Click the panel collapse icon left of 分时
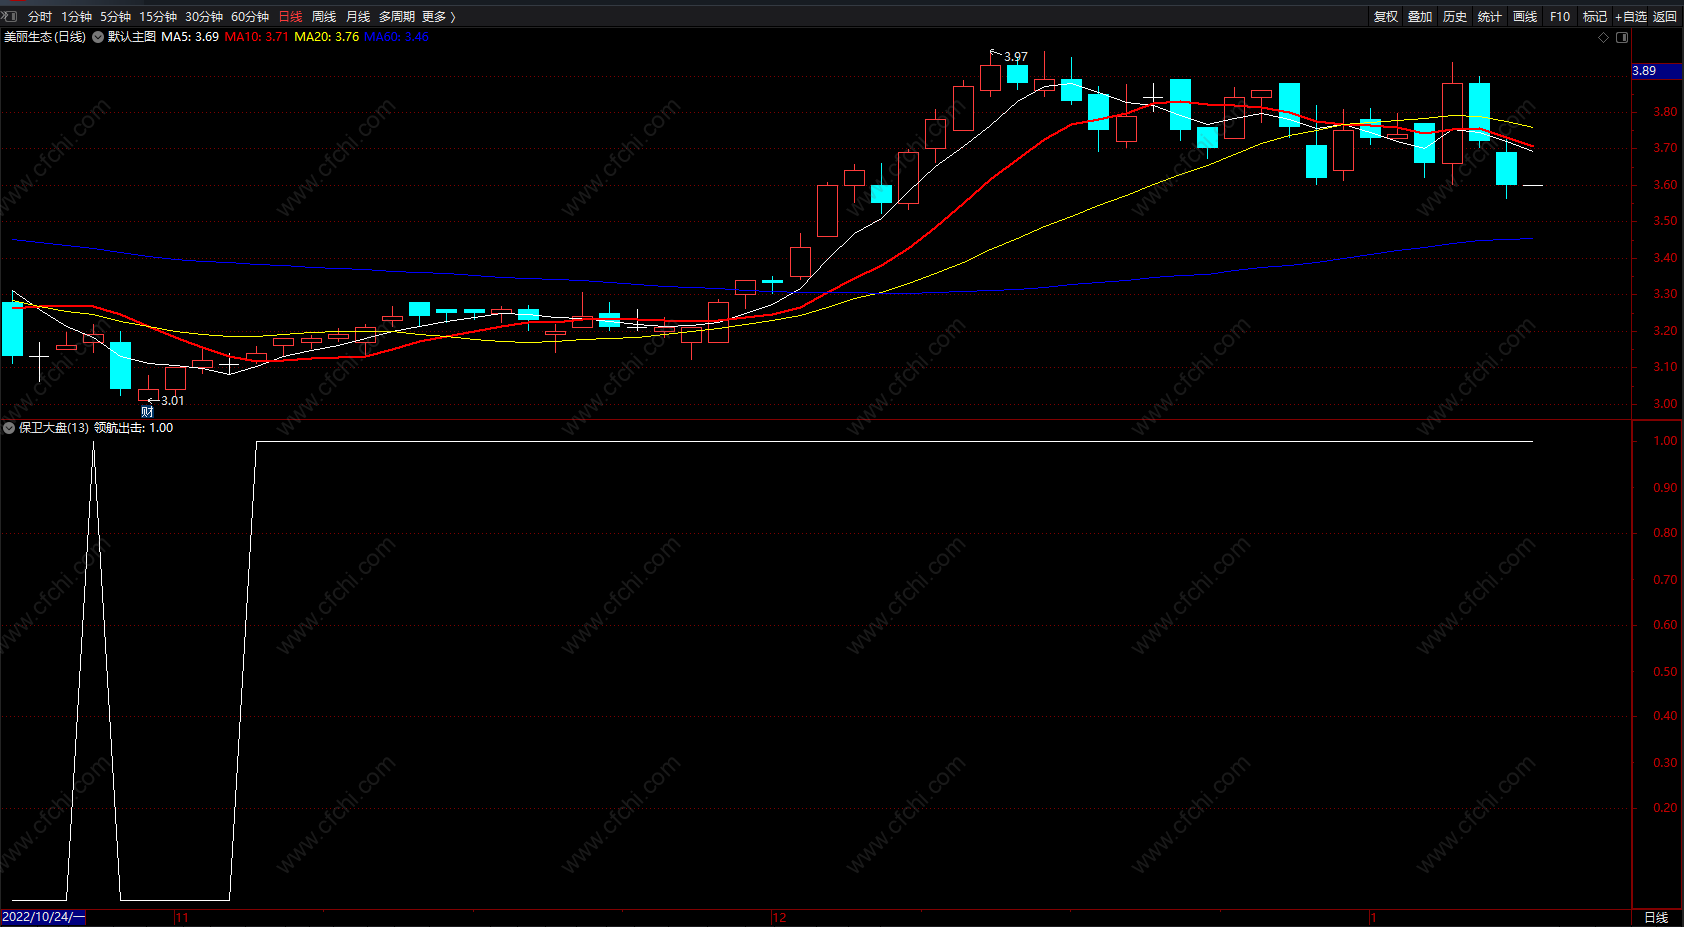Image resolution: width=1684 pixels, height=927 pixels. pos(10,16)
